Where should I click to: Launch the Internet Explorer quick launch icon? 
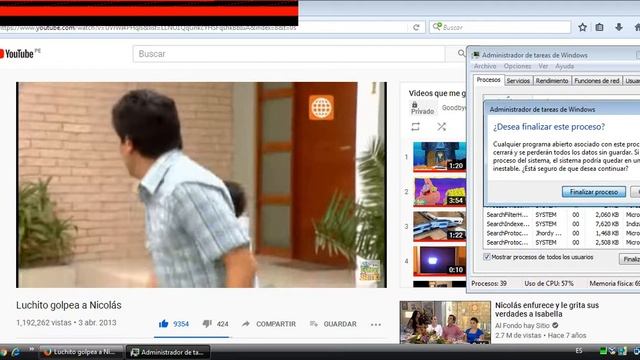(x=16, y=352)
